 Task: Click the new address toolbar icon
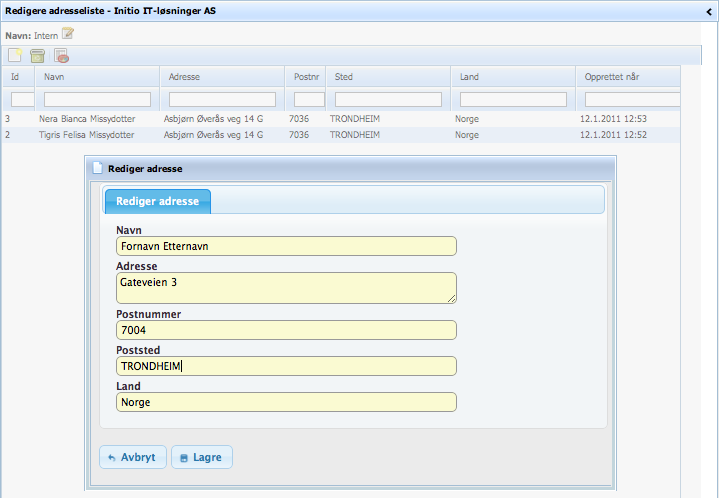[15, 56]
